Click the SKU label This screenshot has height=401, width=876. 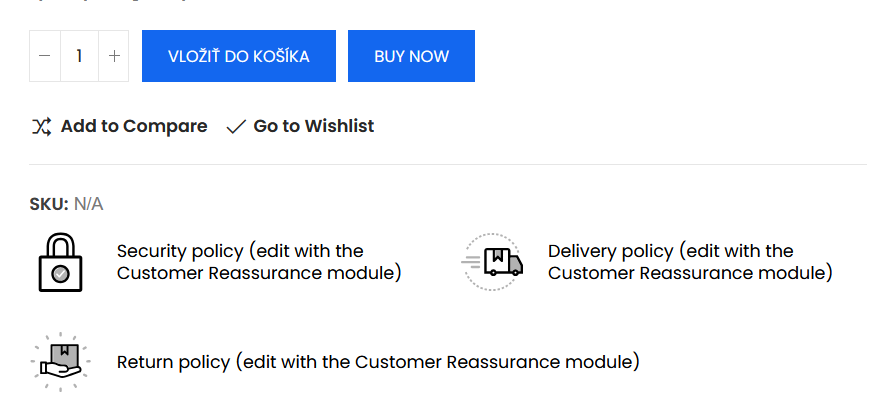(49, 204)
